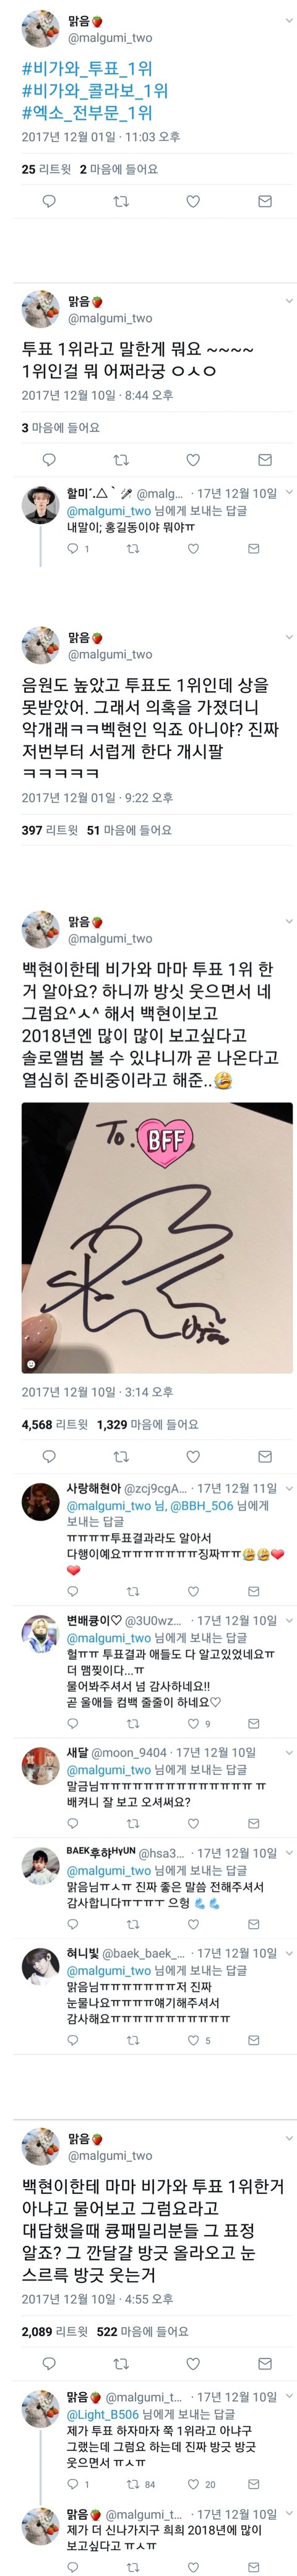This screenshot has height=2576, width=297.
Task: Open the #비가와_투표_1위 hashtag link
Action: click(x=87, y=68)
